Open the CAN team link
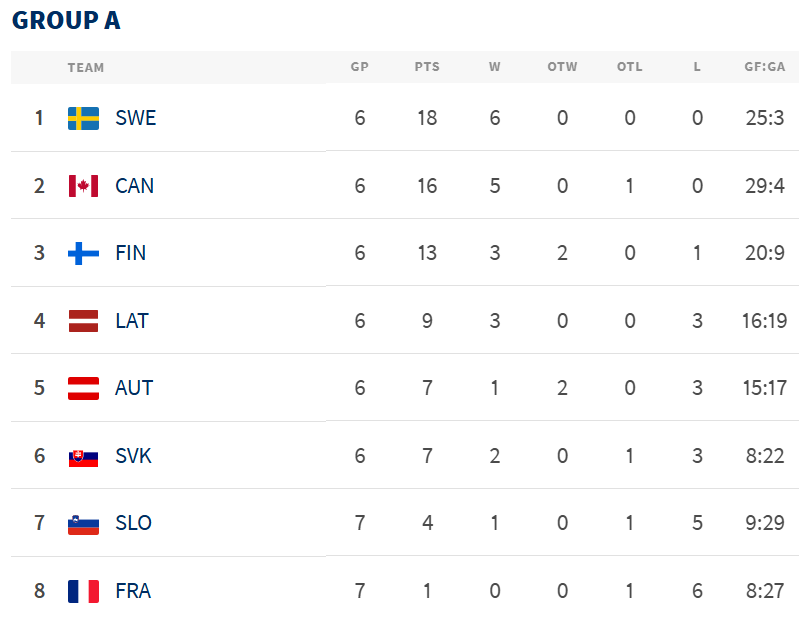Screen dimensions: 808x619 (134, 186)
